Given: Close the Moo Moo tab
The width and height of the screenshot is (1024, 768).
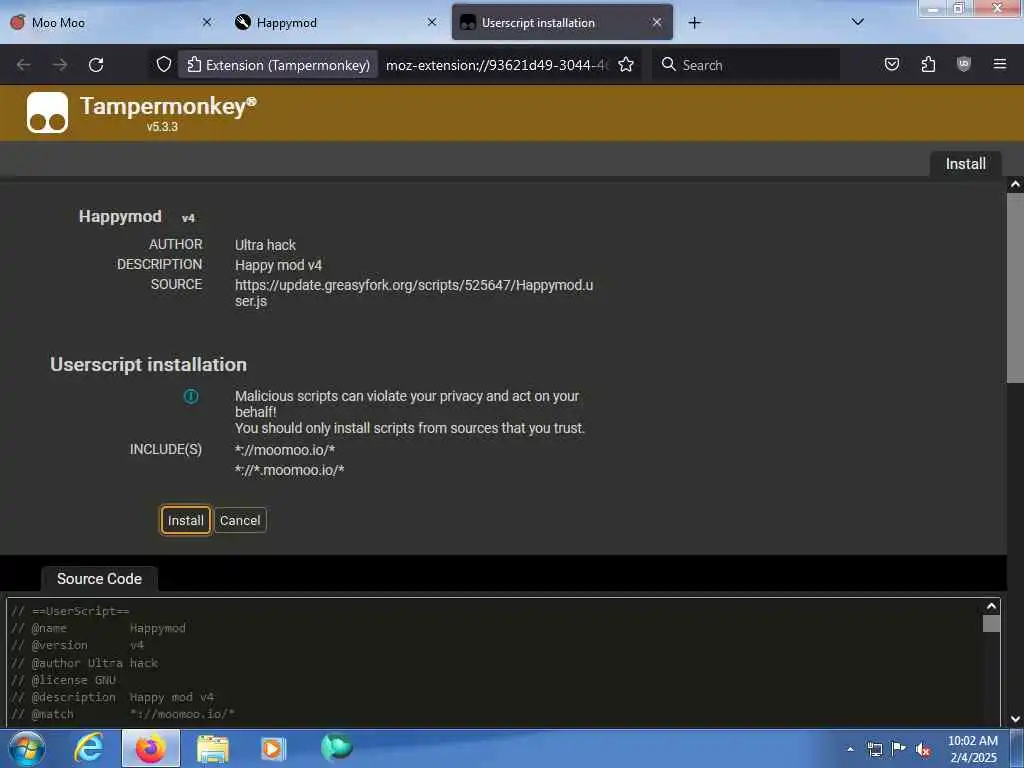Looking at the screenshot, I should coord(207,22).
